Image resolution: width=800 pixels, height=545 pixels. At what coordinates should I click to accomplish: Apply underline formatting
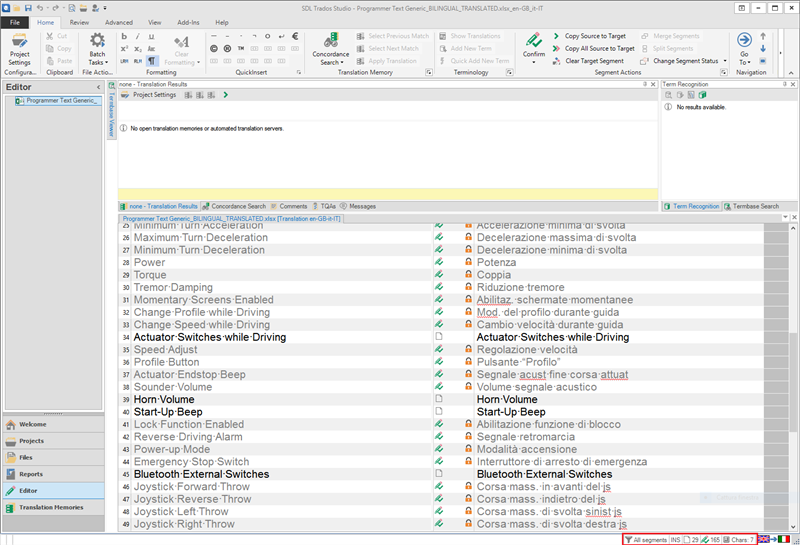151,36
